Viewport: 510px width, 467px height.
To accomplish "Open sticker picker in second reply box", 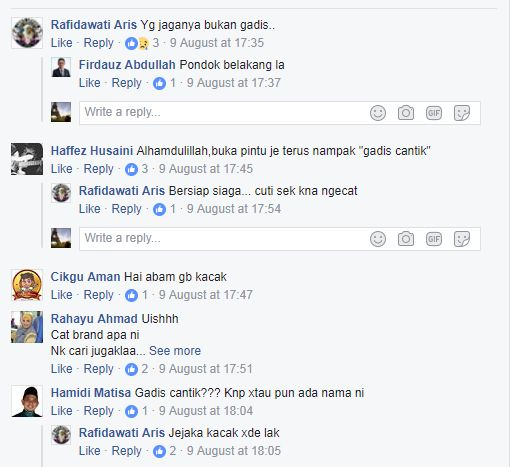I will pos(462,239).
